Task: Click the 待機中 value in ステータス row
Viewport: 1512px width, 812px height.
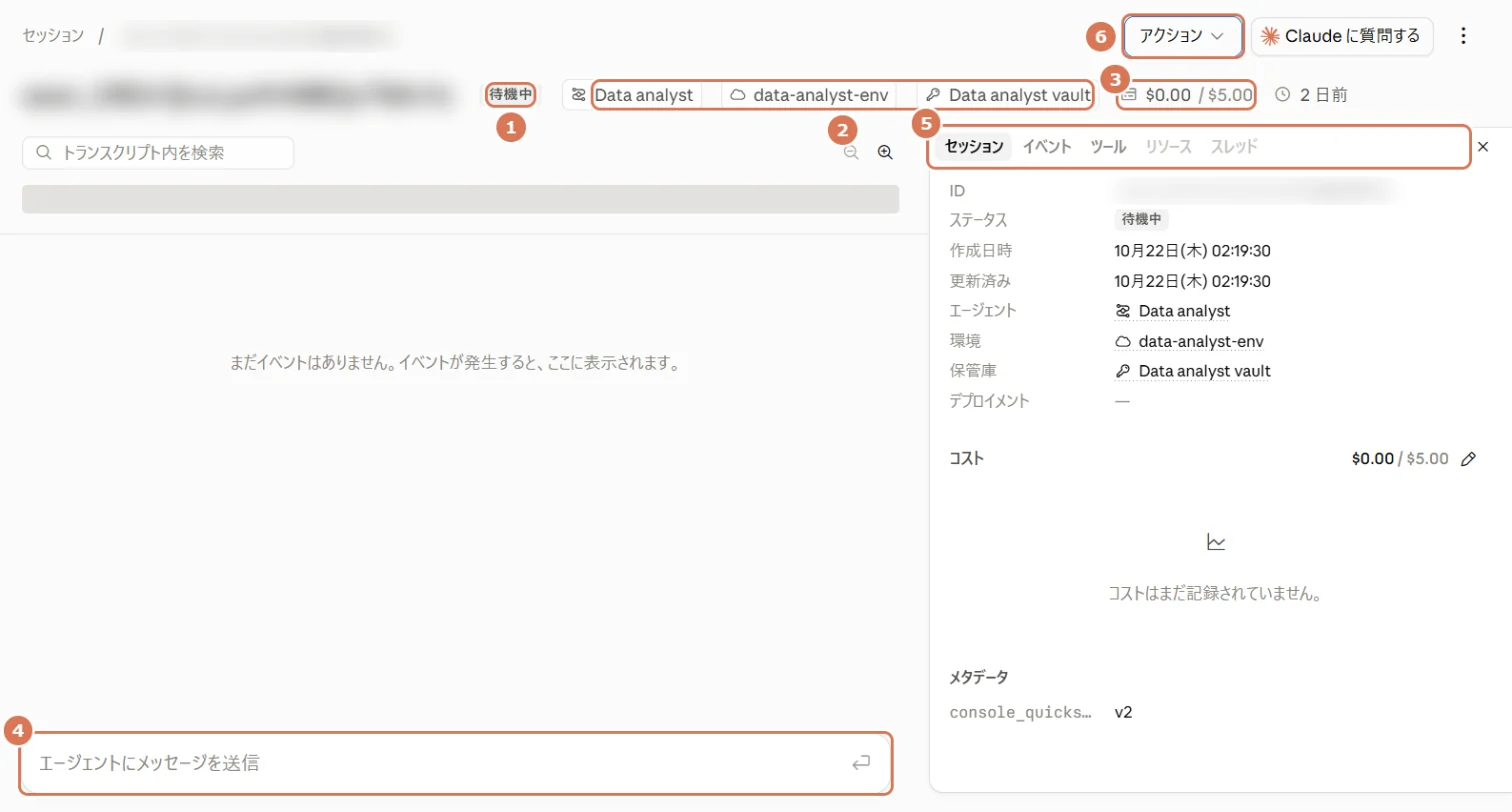Action: 1142,220
